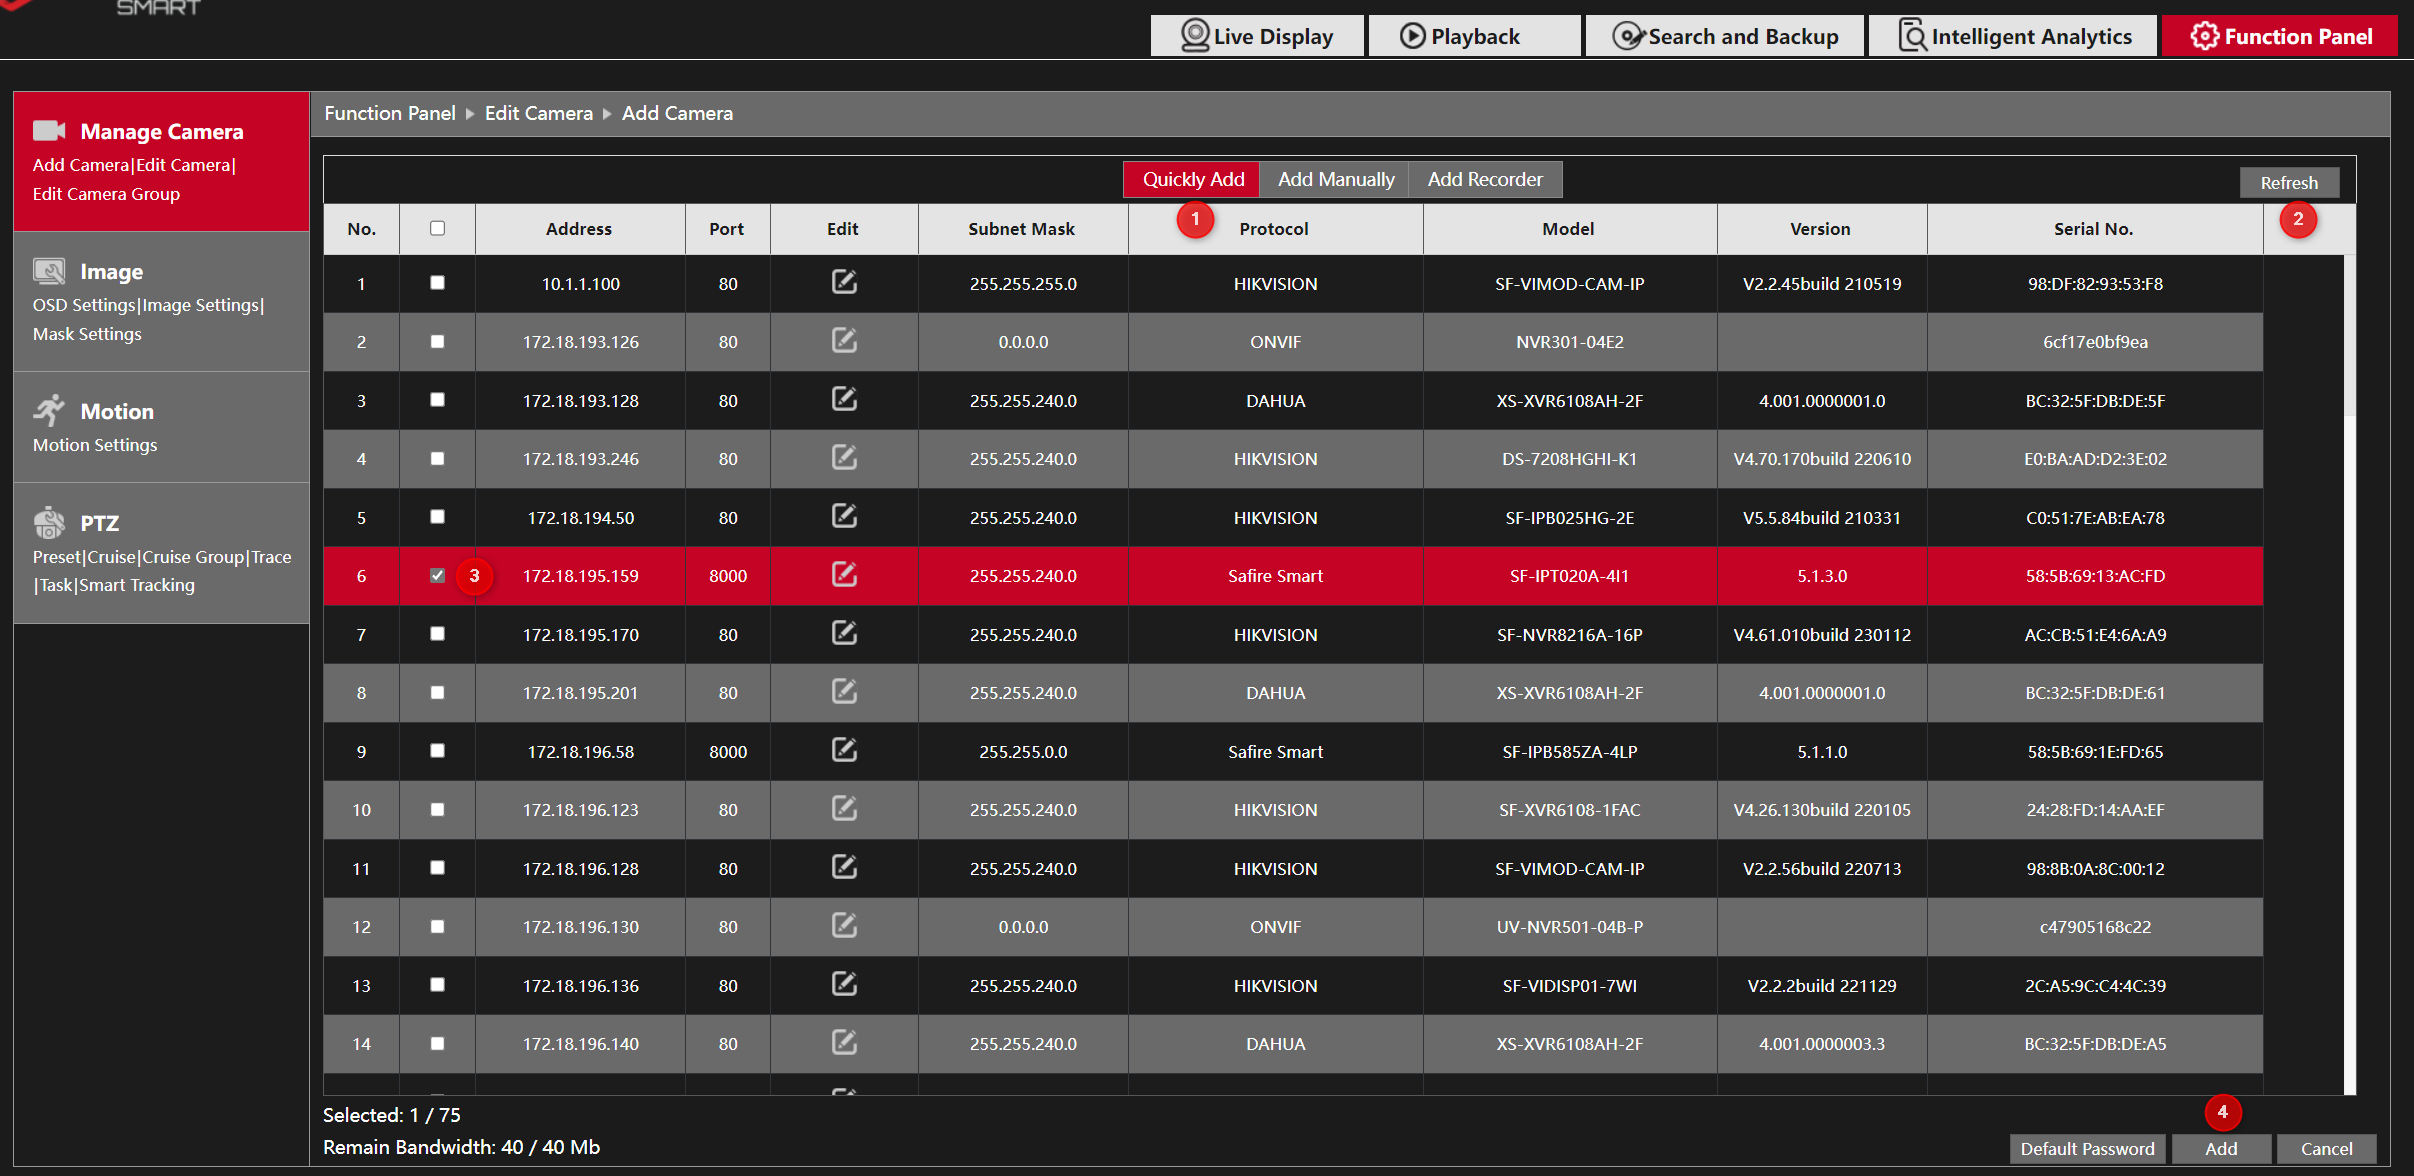The height and width of the screenshot is (1176, 2414).
Task: Sort by the Protocol column header
Action: (x=1274, y=229)
